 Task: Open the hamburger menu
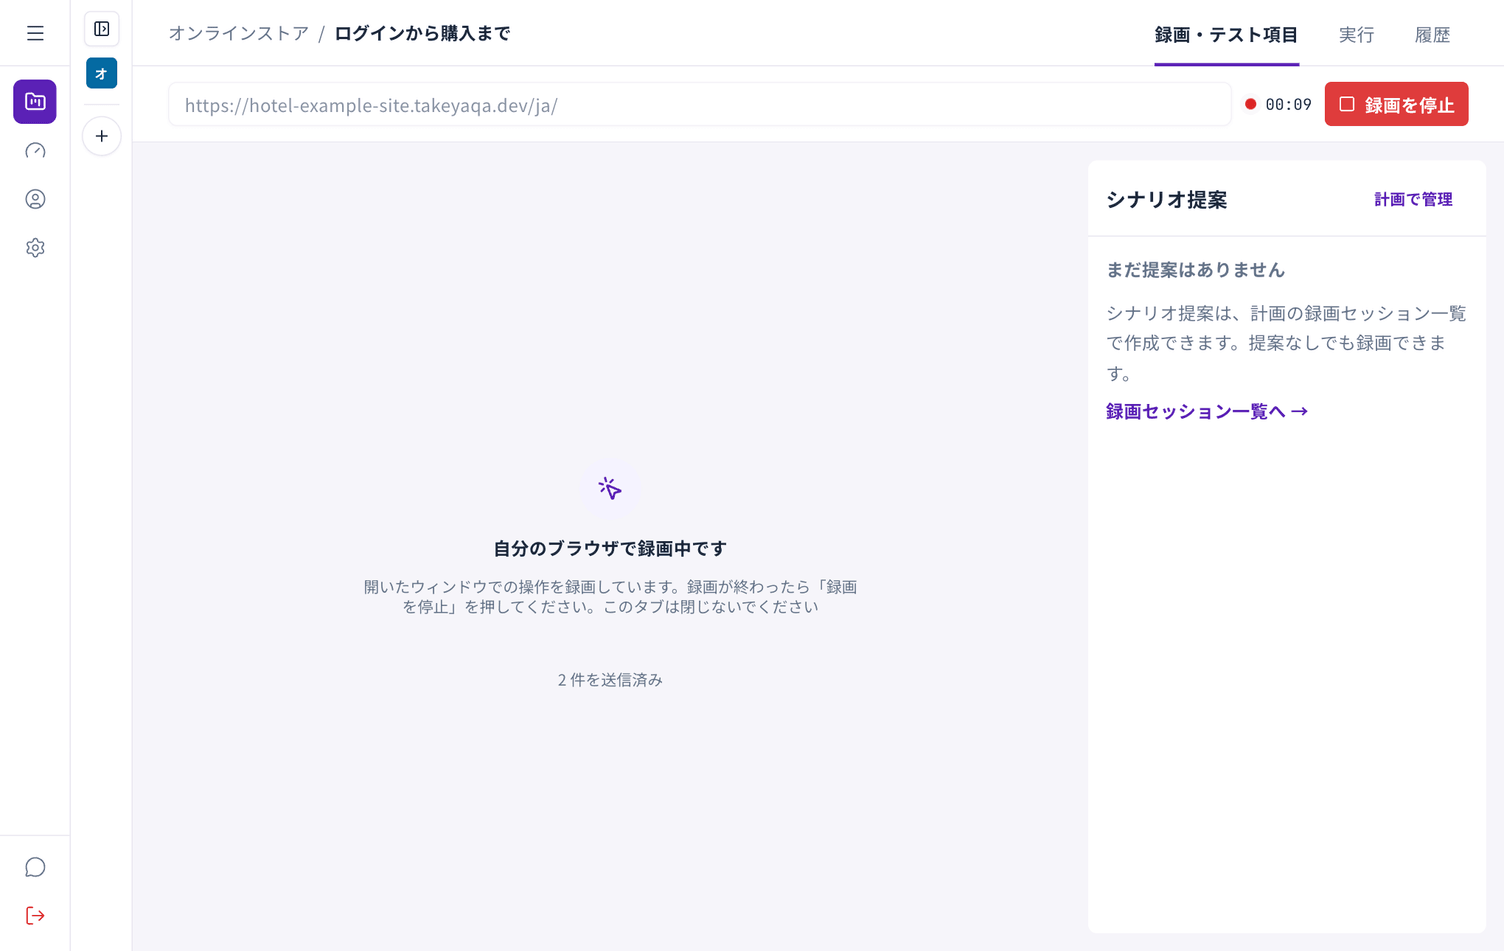tap(35, 34)
